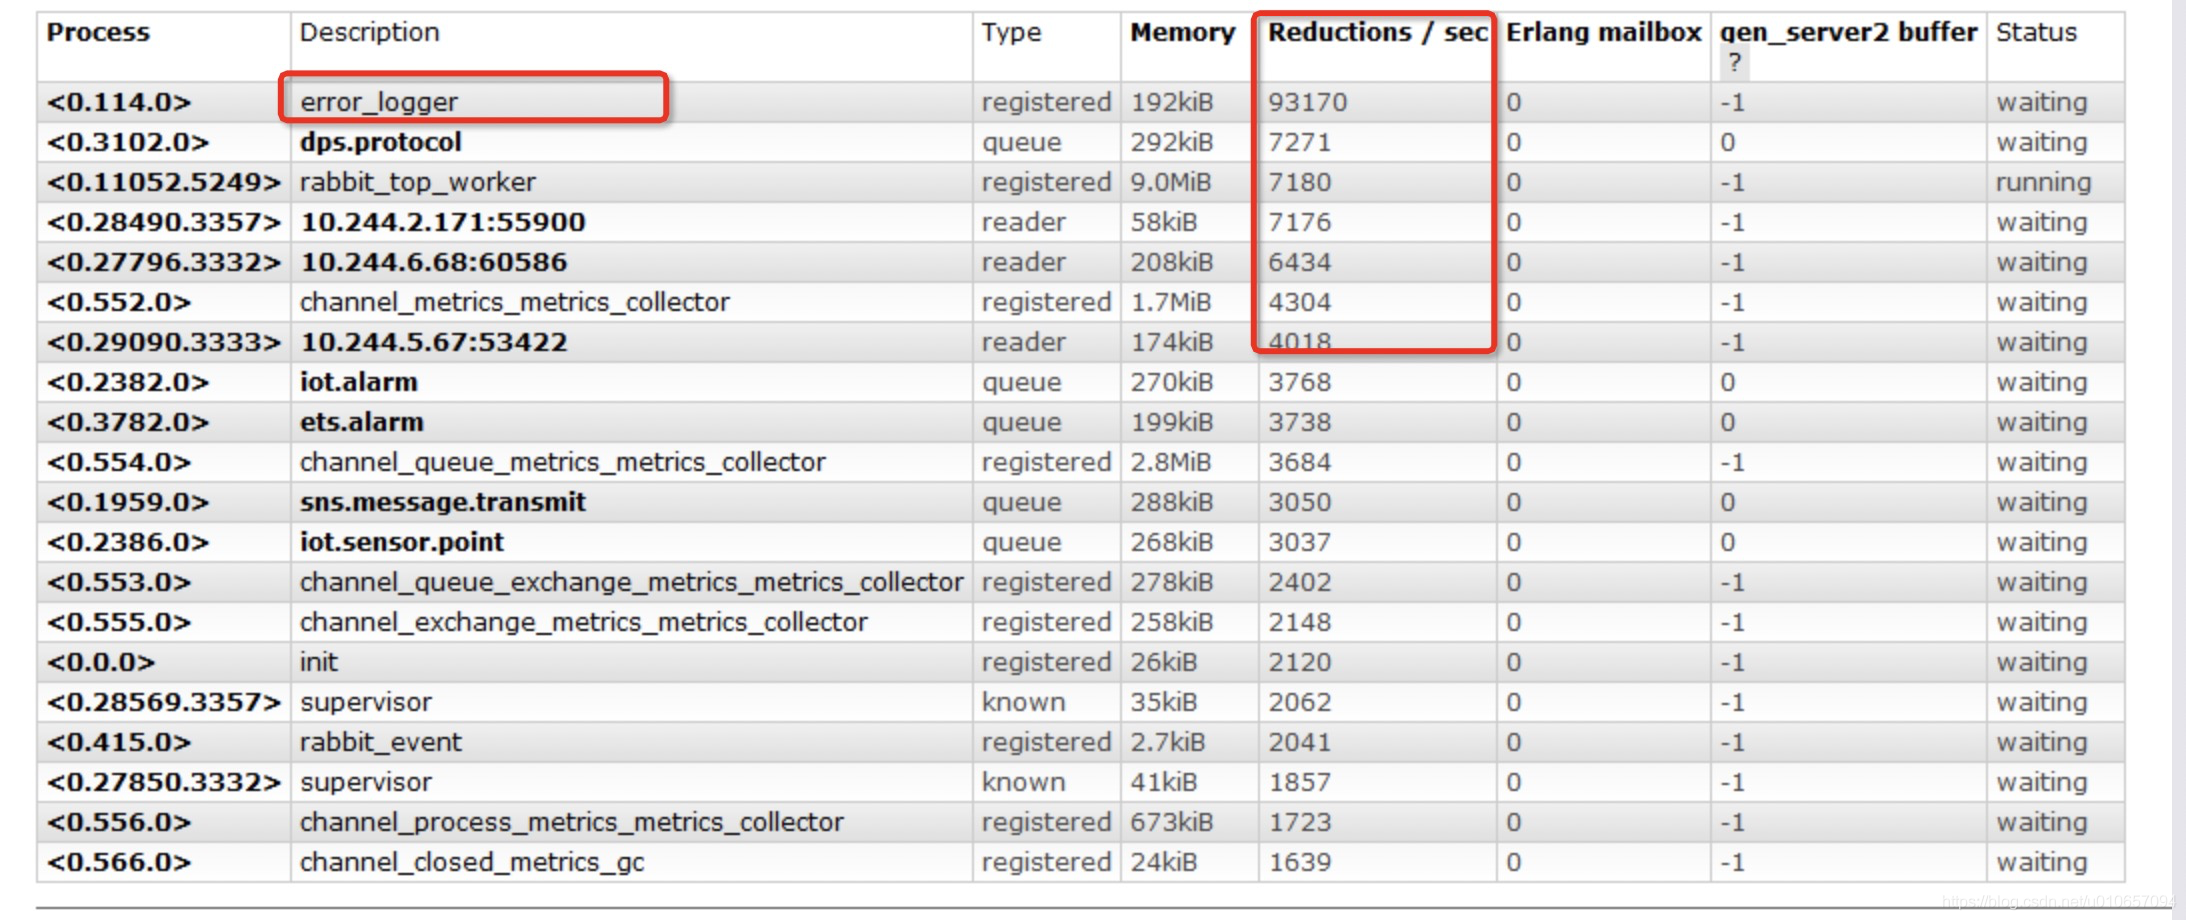Open connection 10.244.5.67:53422
This screenshot has height=920, width=2186.
434,342
